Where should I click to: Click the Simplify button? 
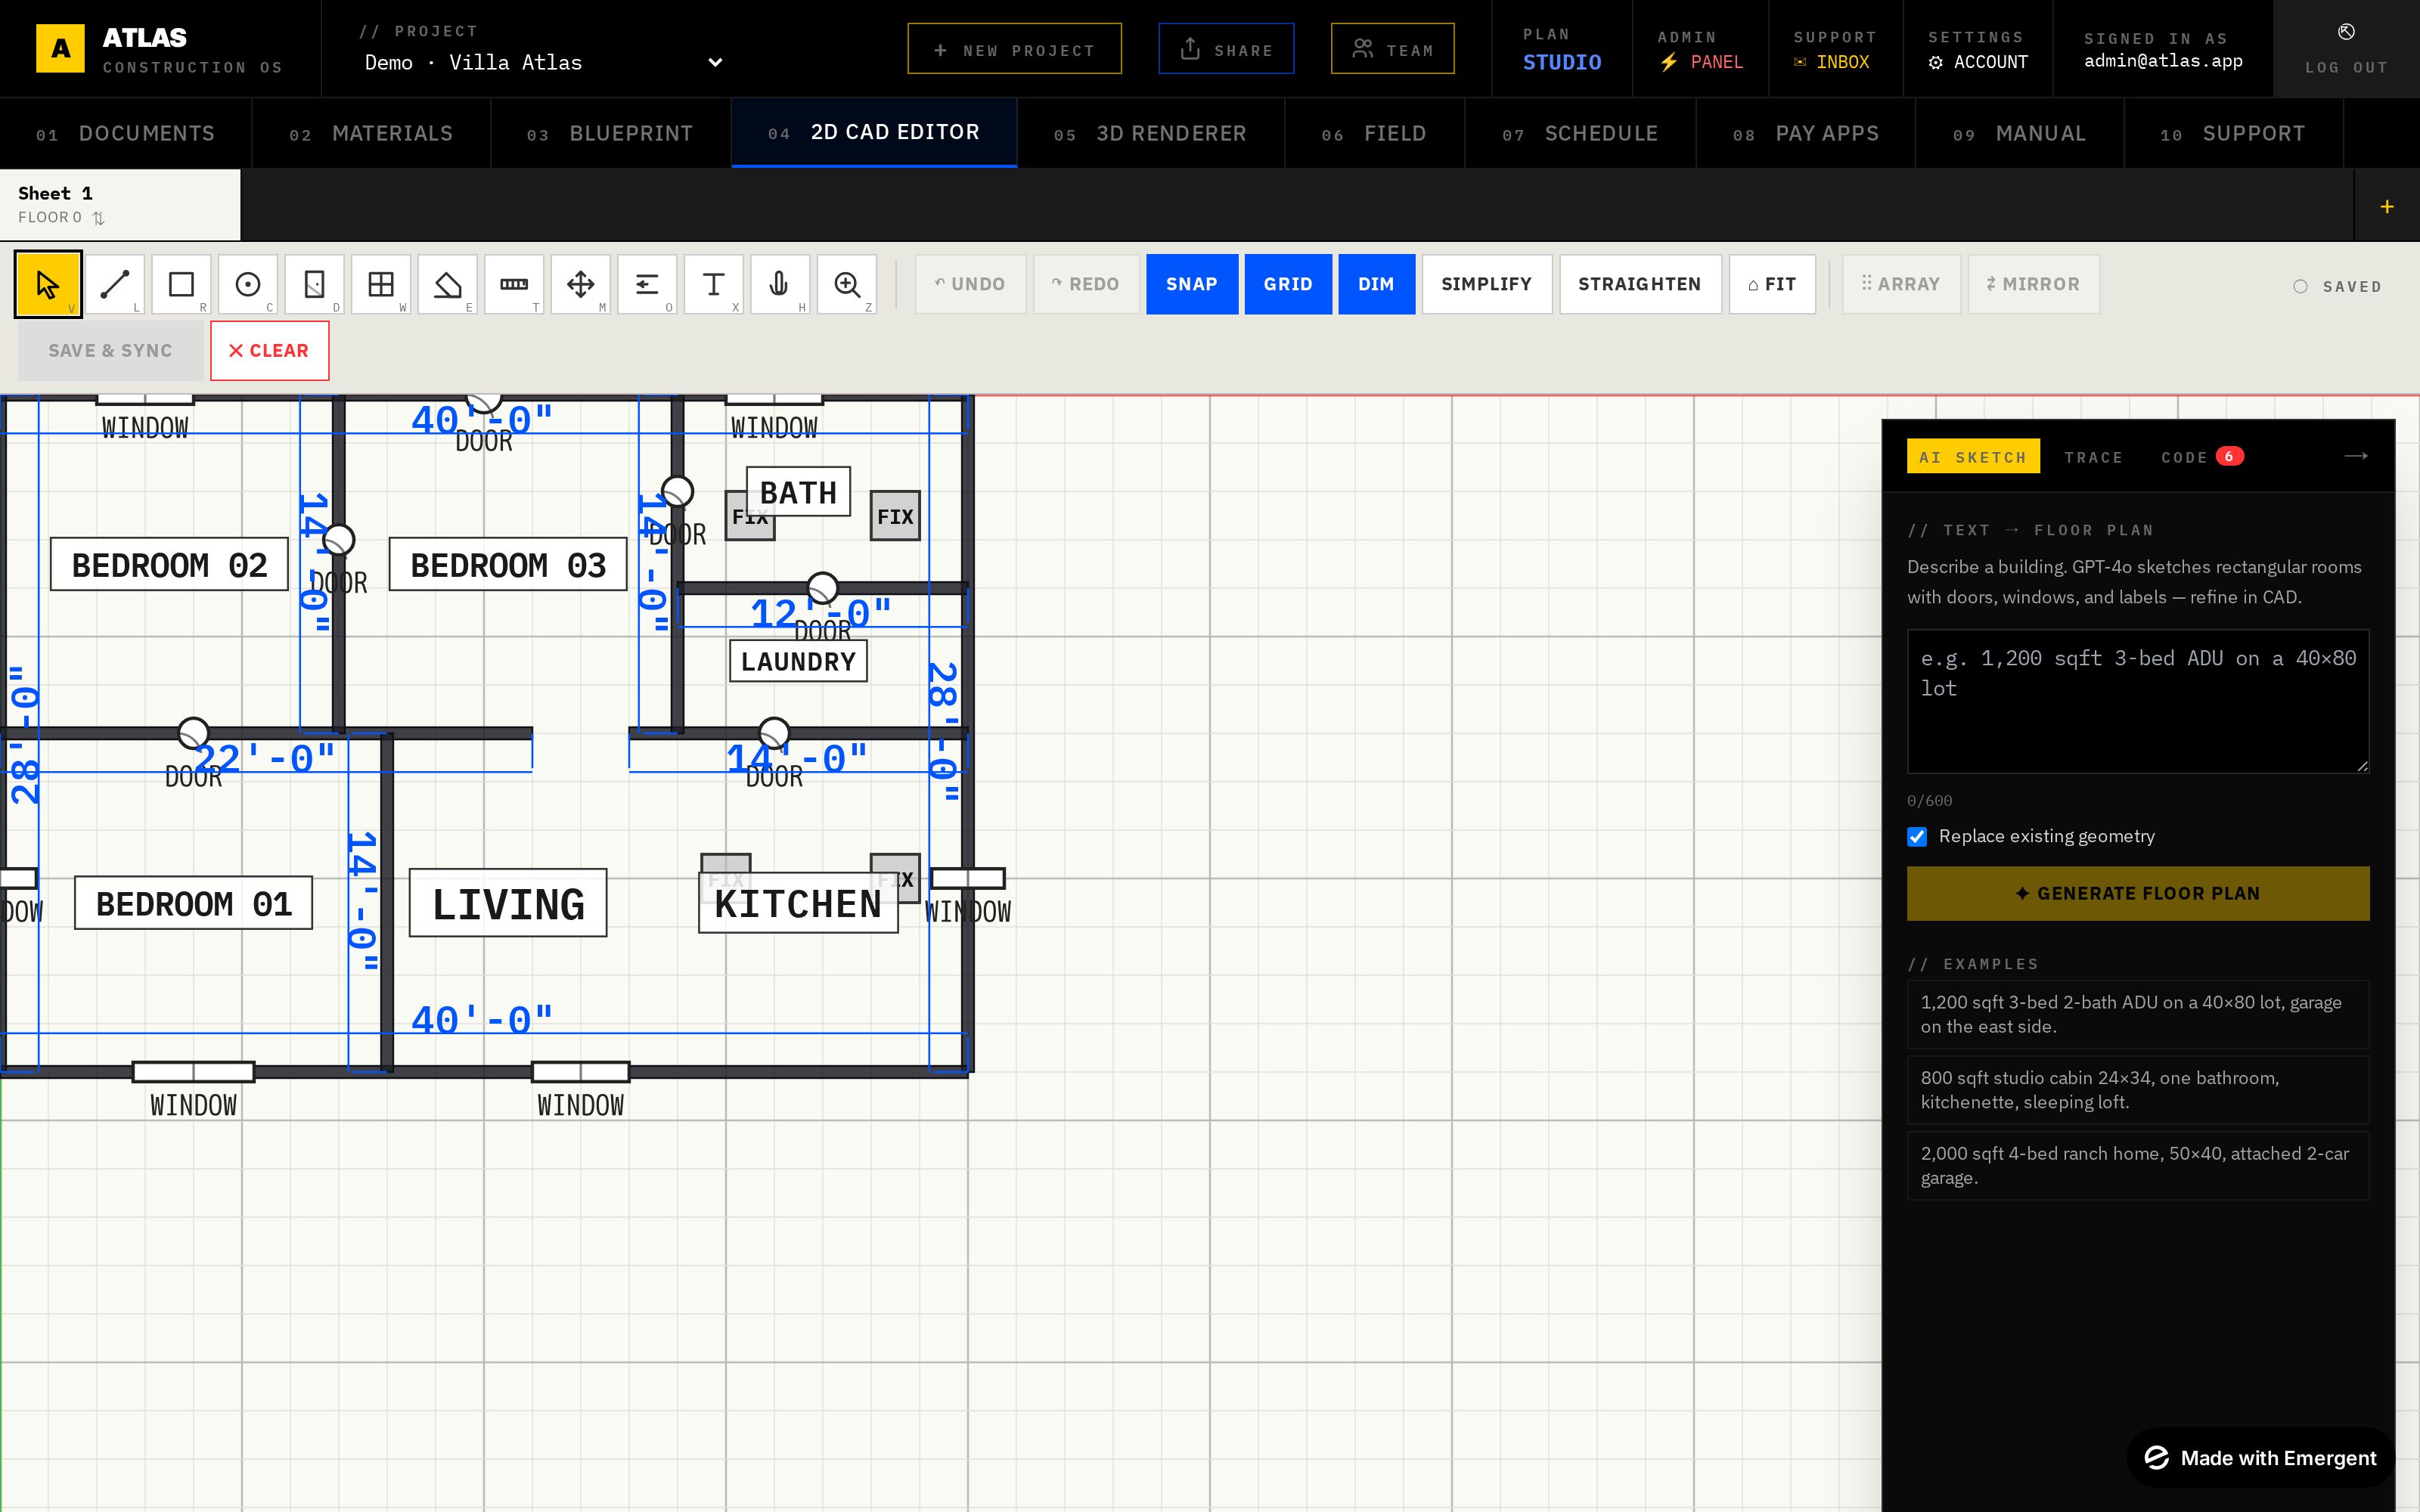[1487, 284]
